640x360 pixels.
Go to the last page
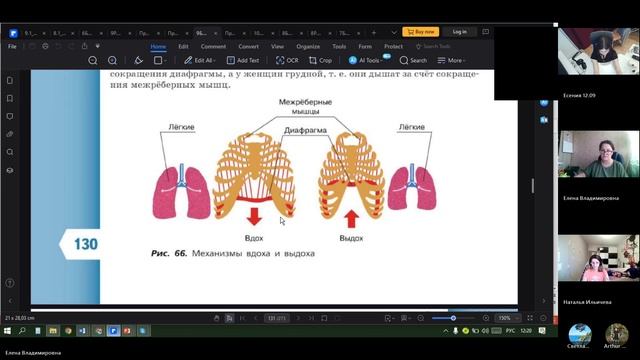coord(311,318)
